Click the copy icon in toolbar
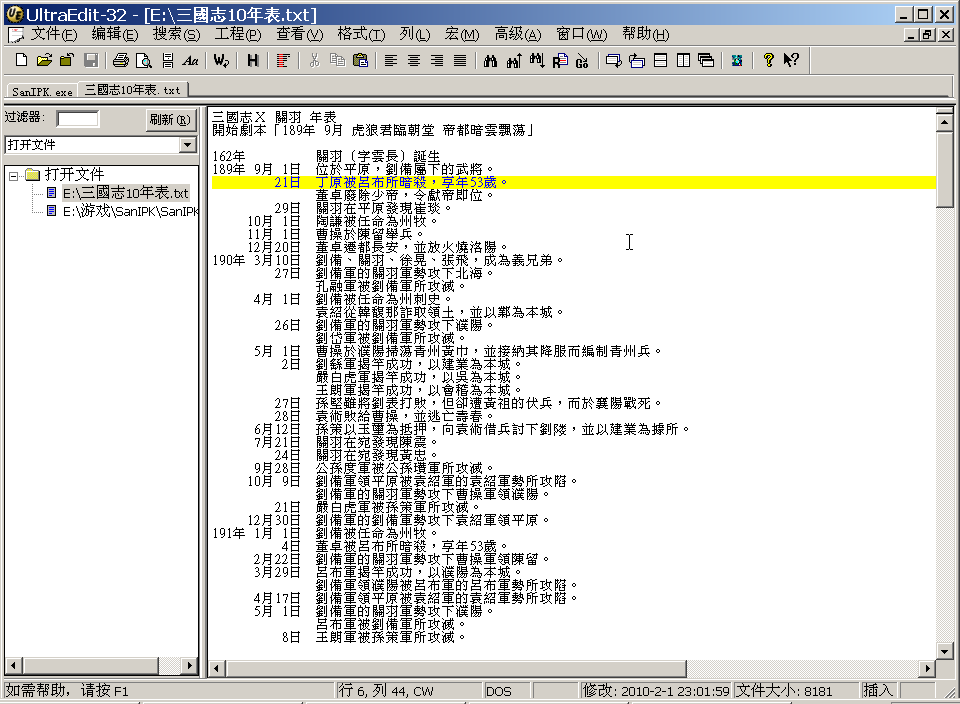 [337, 60]
